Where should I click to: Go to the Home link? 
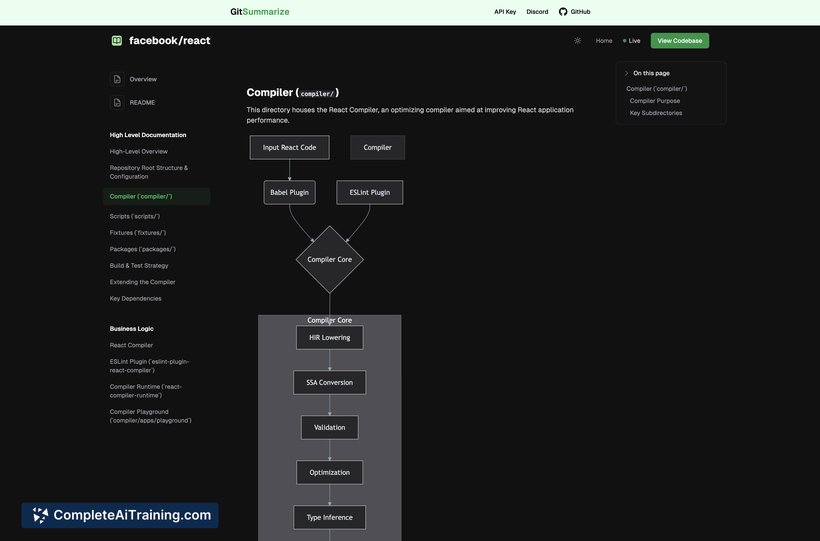coord(603,40)
